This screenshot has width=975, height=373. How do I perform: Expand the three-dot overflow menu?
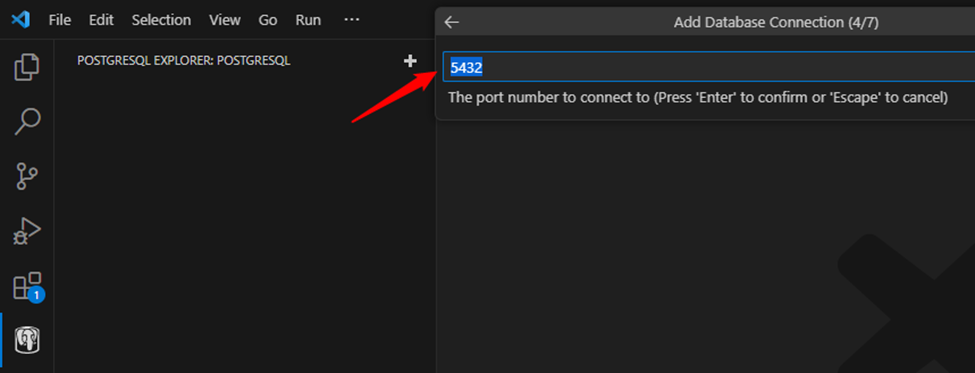352,20
